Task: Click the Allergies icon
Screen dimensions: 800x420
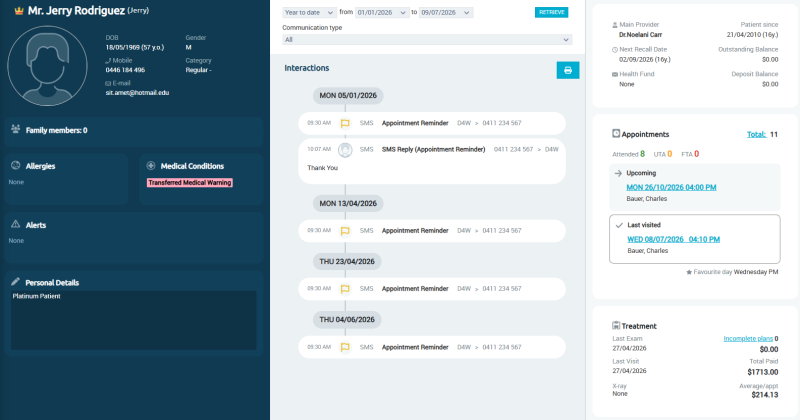Action: pyautogui.click(x=15, y=165)
